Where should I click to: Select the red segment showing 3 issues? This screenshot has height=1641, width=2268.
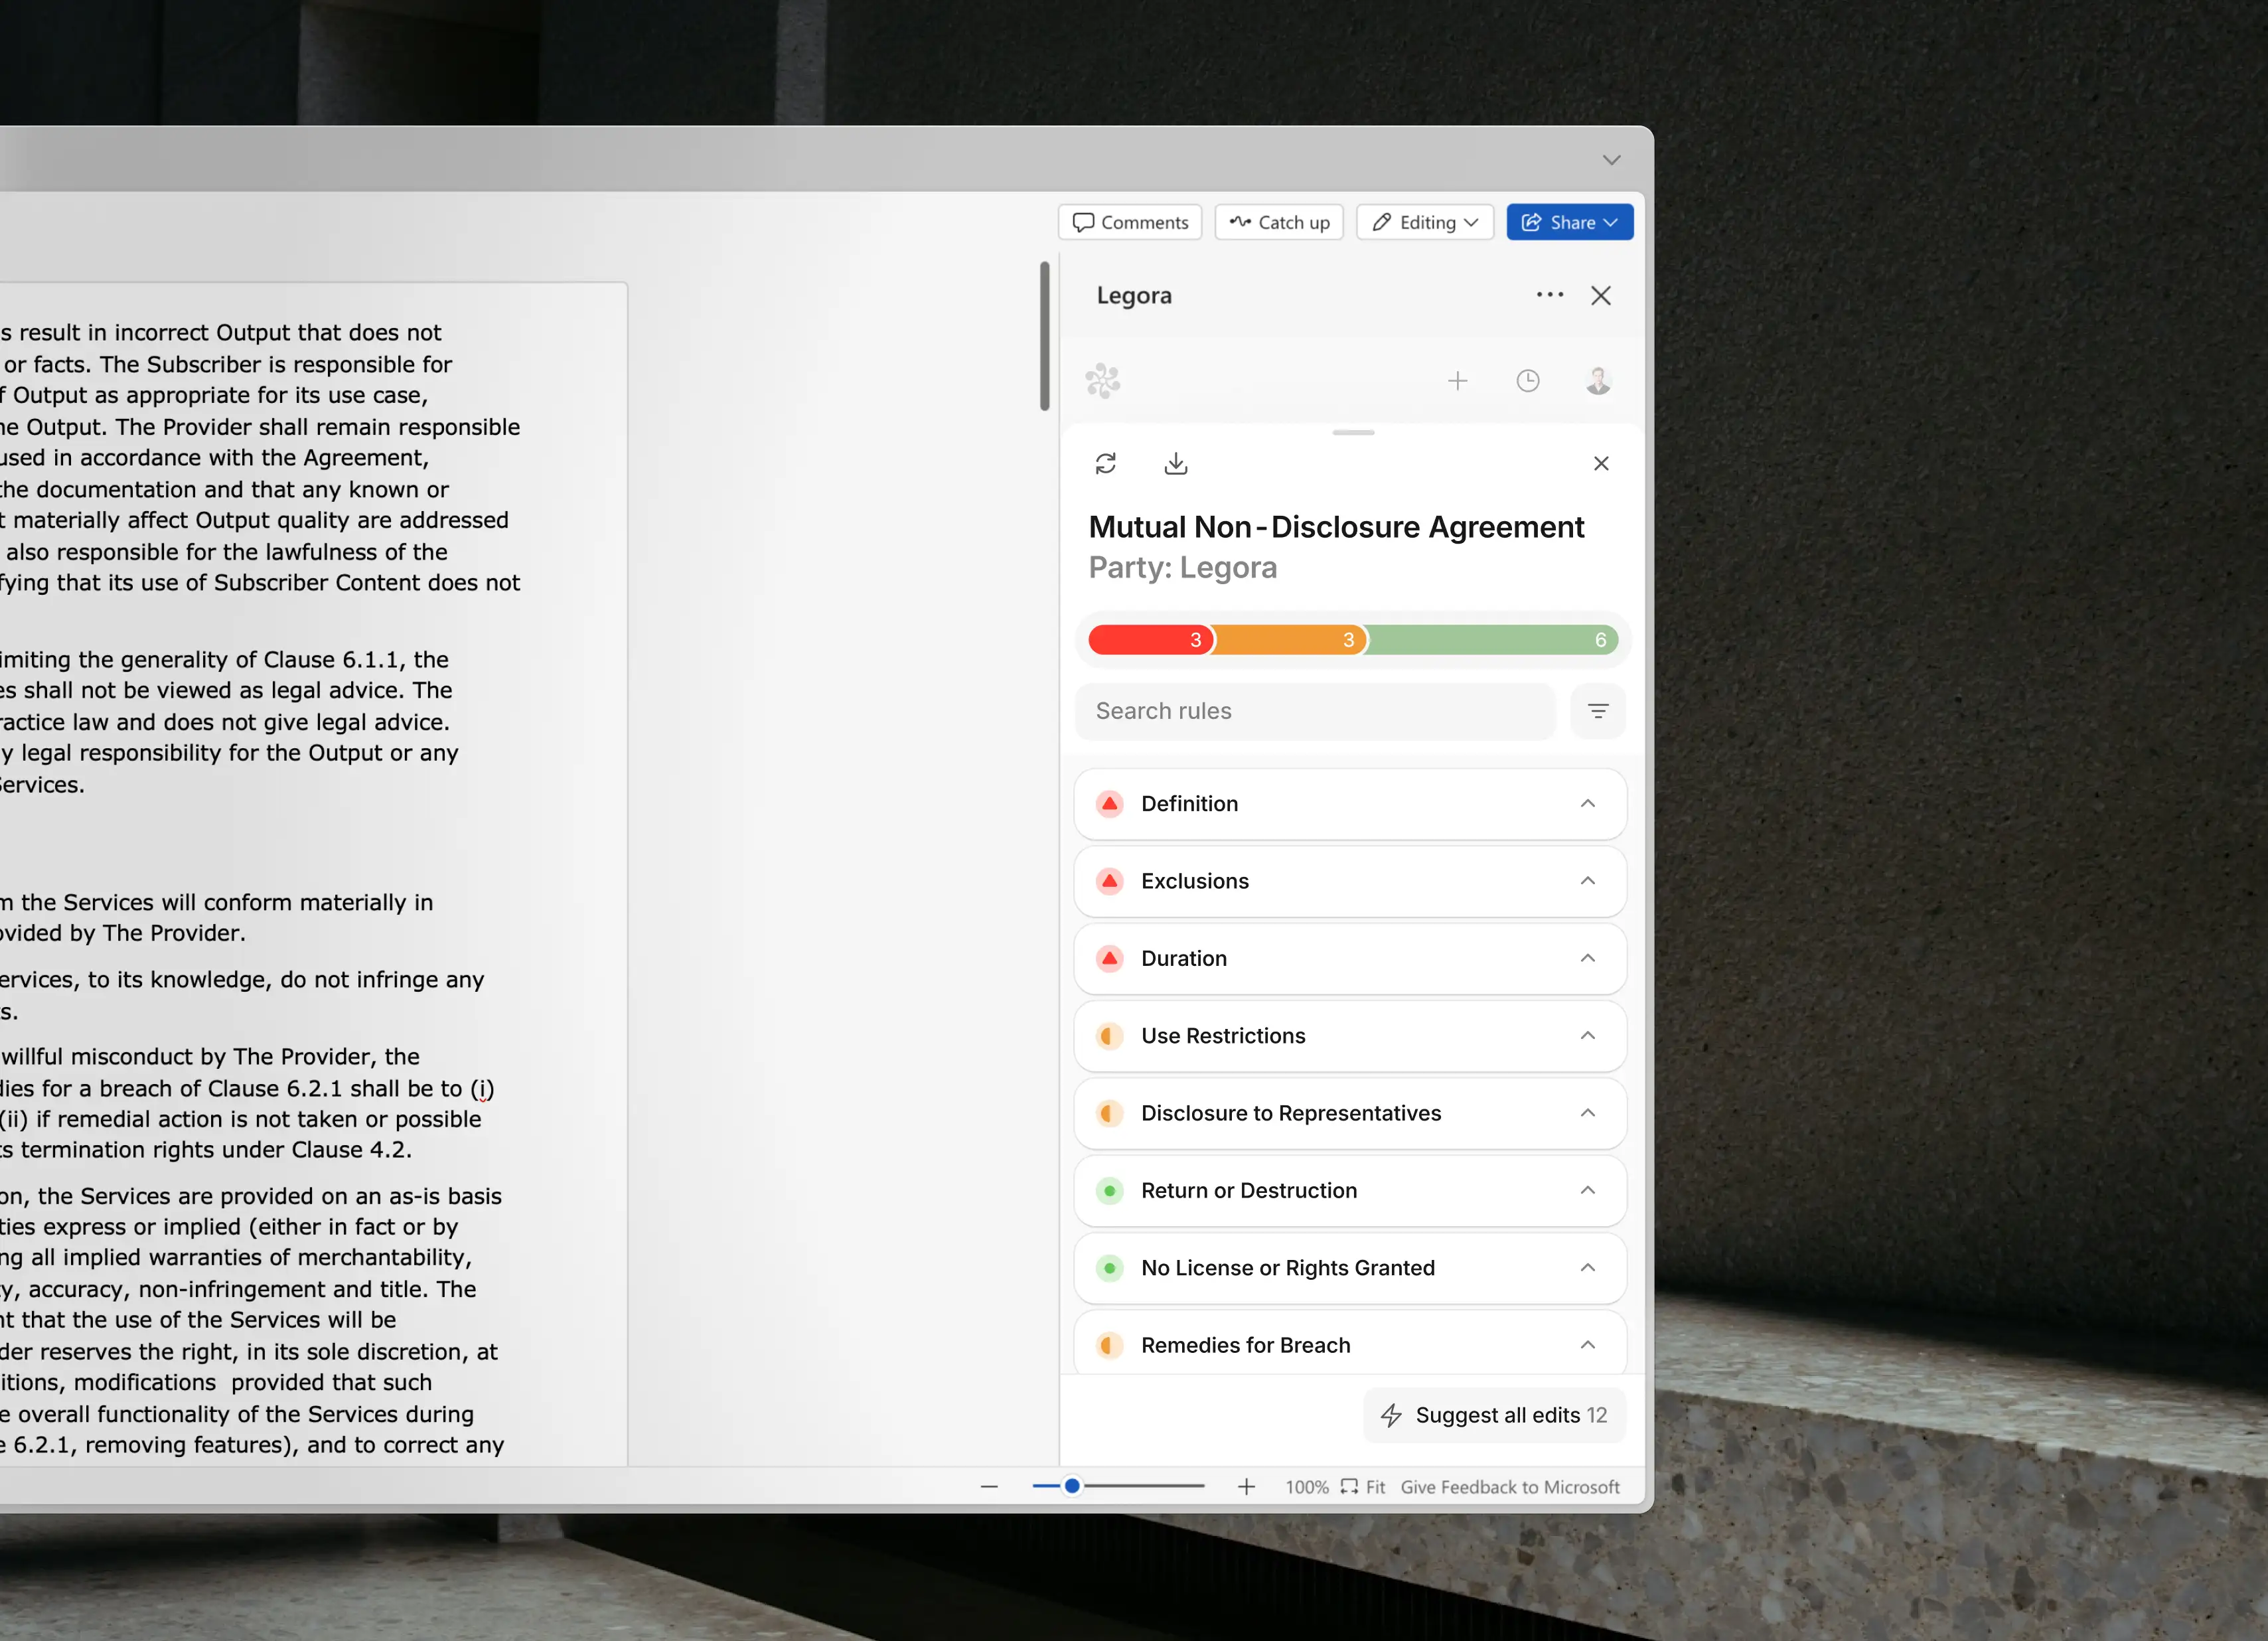pos(1151,640)
